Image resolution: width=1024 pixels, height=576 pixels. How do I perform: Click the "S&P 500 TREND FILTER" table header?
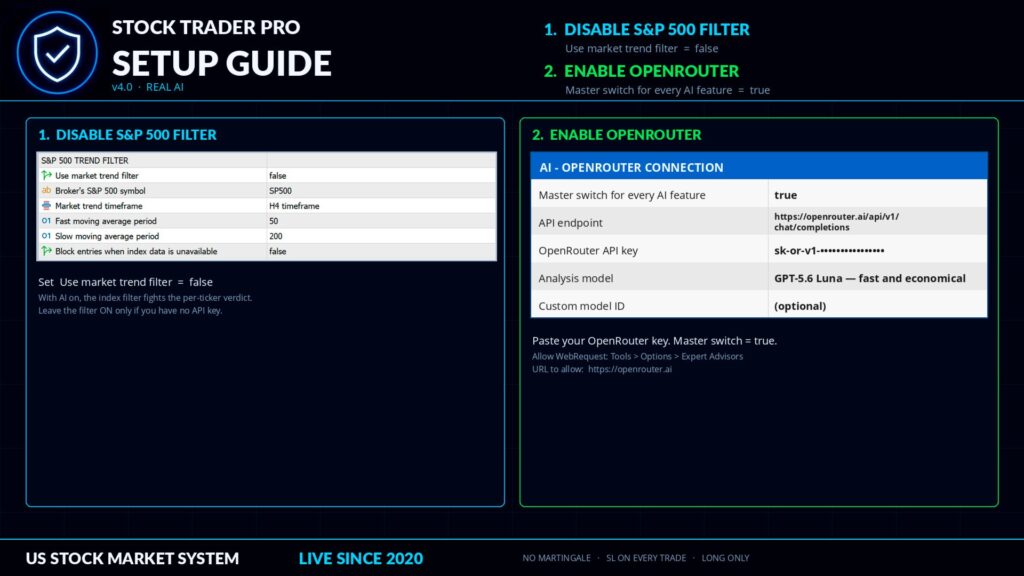click(85, 161)
